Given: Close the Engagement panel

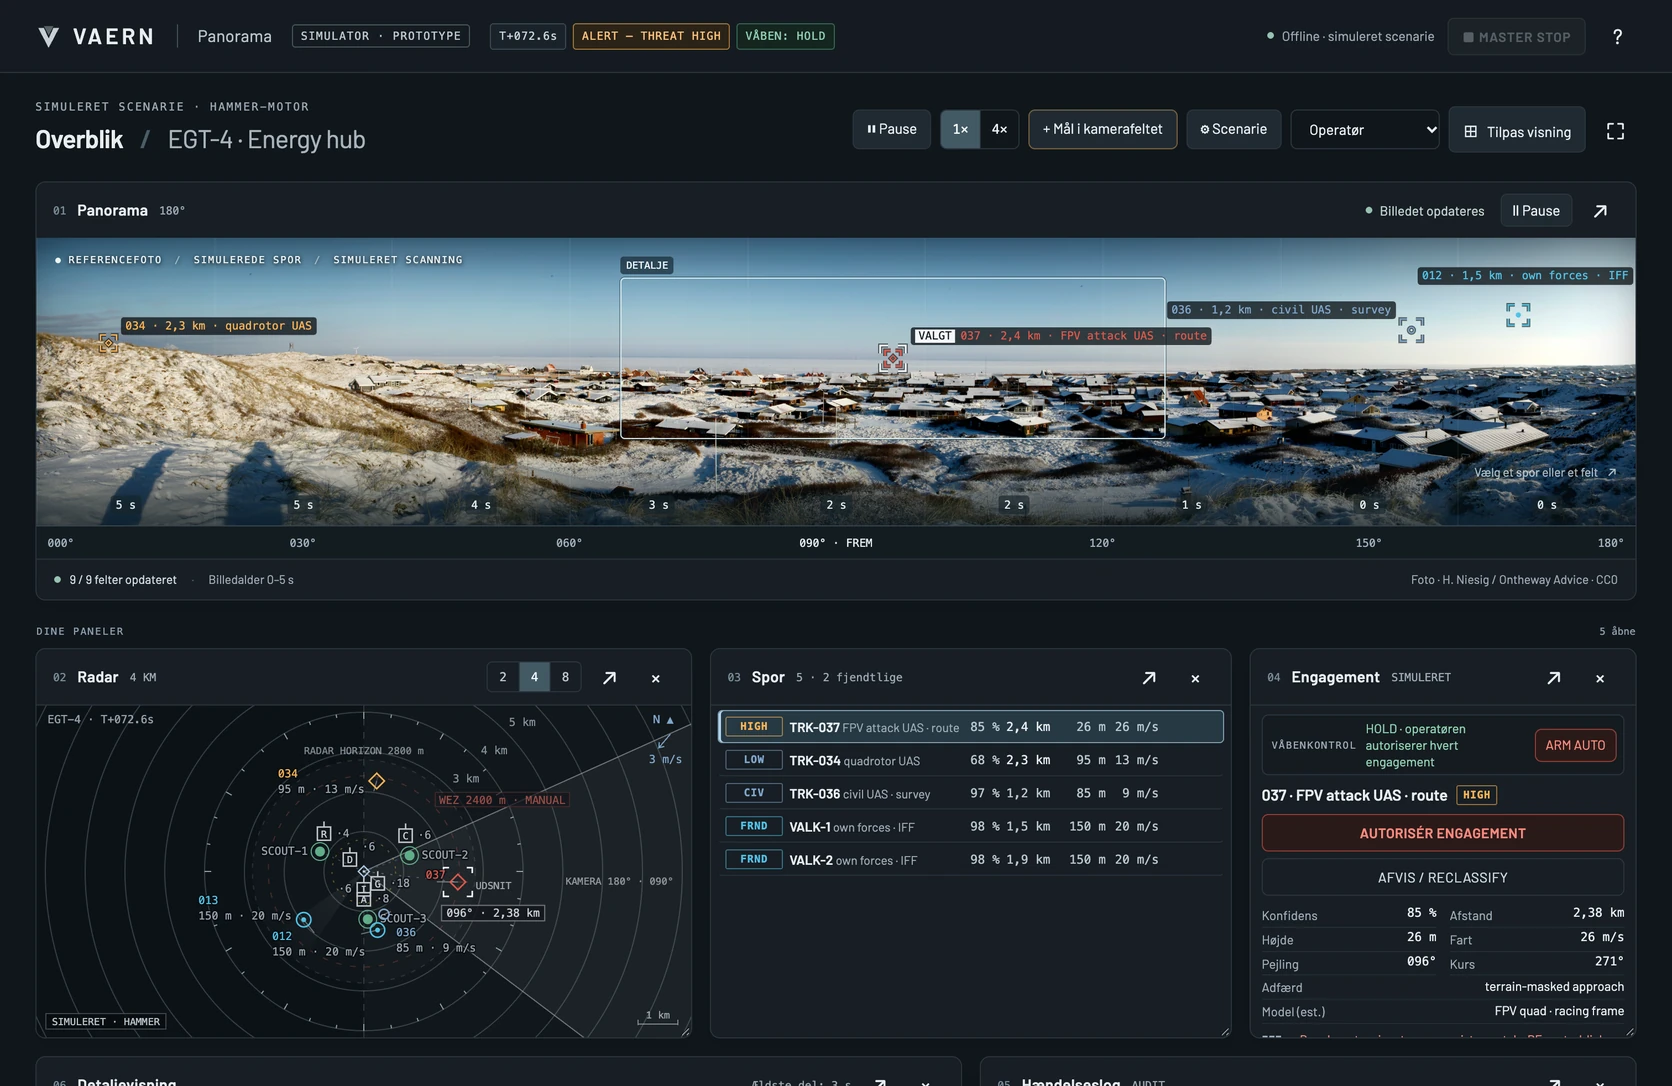Looking at the screenshot, I should pyautogui.click(x=1600, y=678).
